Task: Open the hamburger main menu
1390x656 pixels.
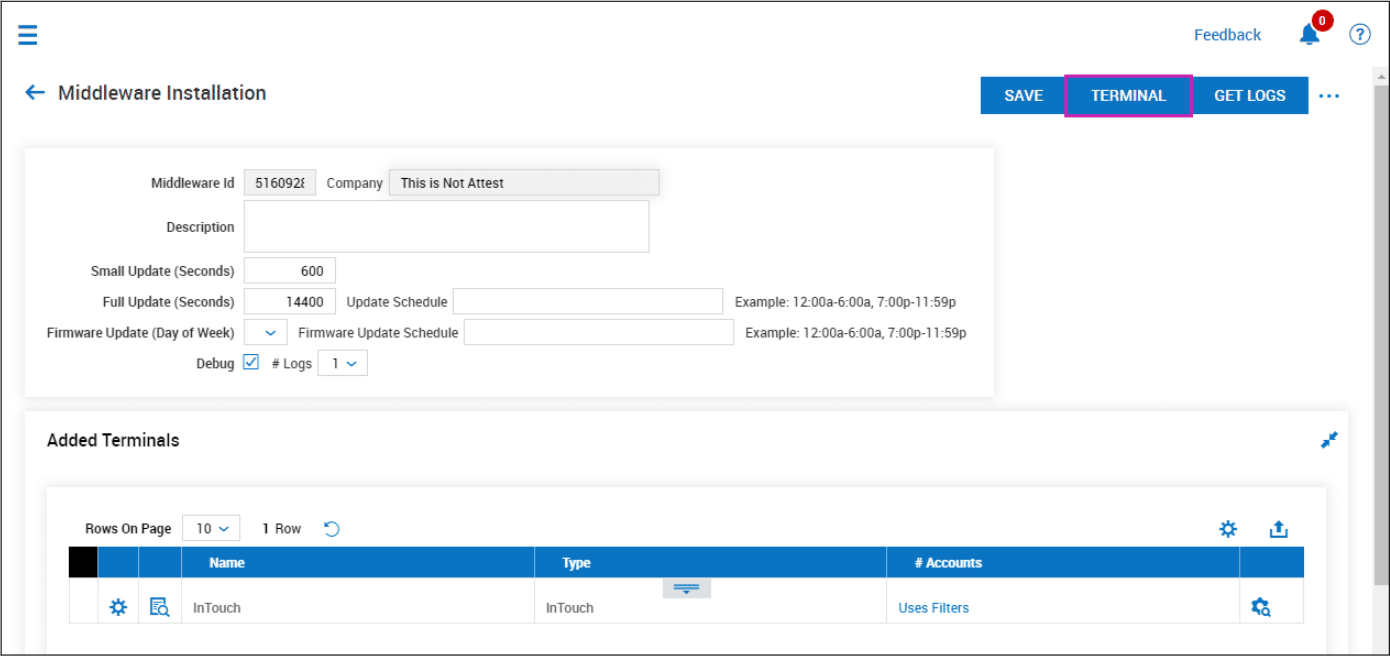Action: coord(28,35)
